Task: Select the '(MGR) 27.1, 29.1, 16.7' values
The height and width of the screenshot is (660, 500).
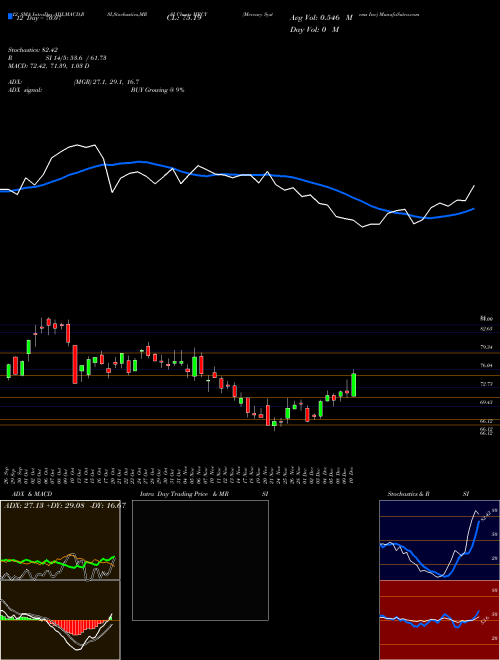Action: [x=106, y=82]
